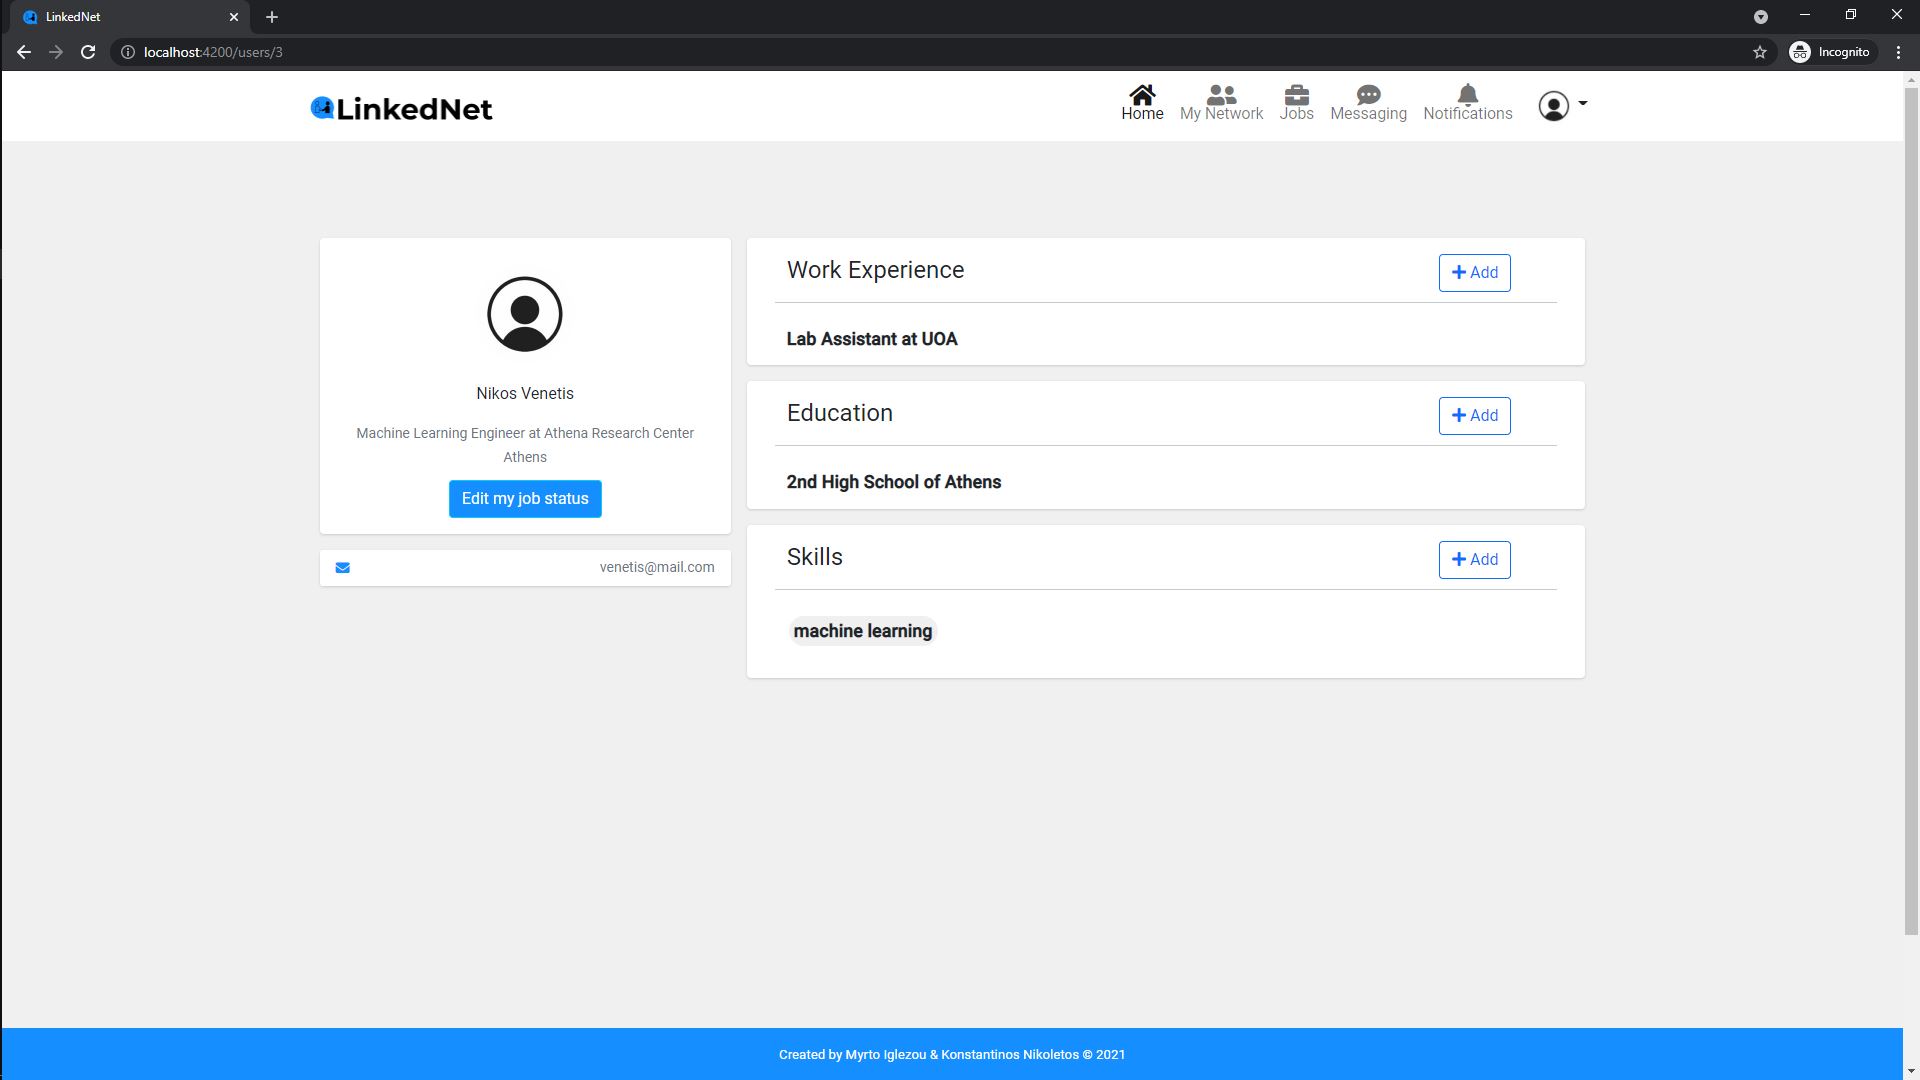Add a new Work Experience entry
The width and height of the screenshot is (1920, 1080).
pyautogui.click(x=1474, y=273)
